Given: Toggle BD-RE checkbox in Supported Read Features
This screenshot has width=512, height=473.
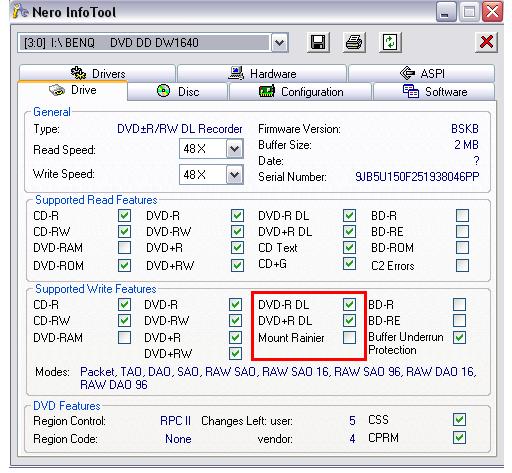Looking at the screenshot, I should coord(462,232).
